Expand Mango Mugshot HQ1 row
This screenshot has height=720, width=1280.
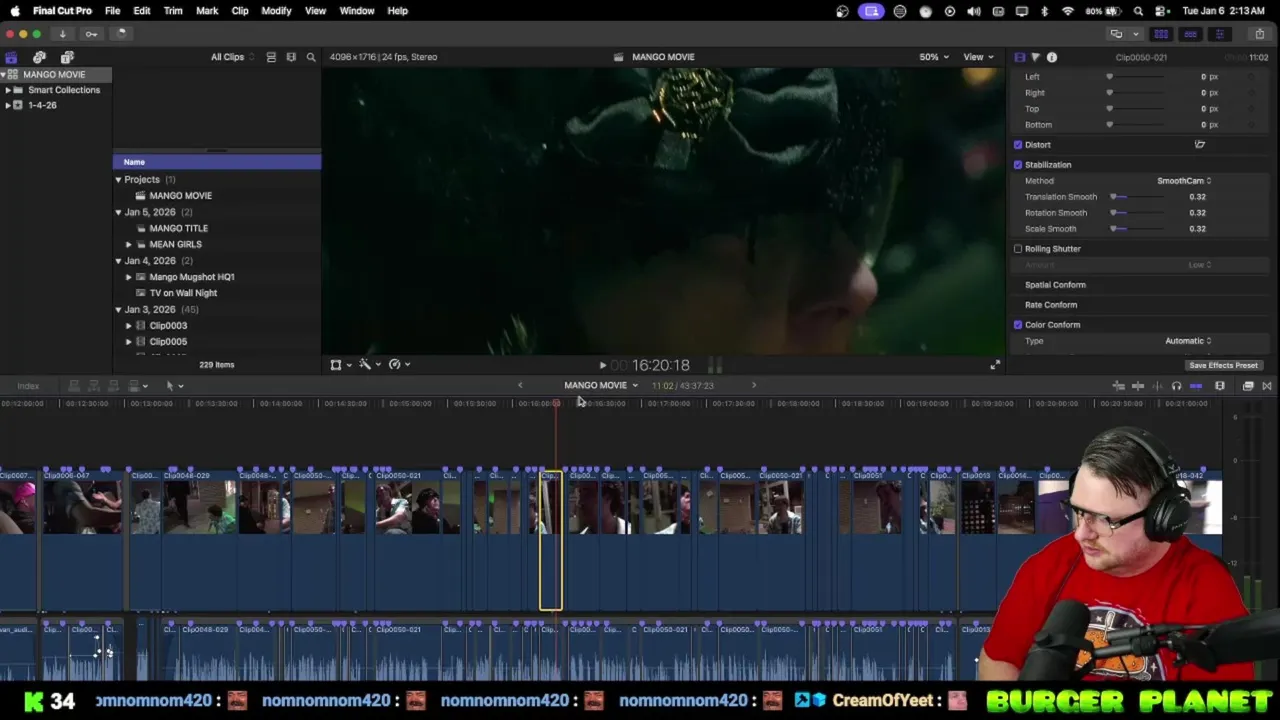(x=128, y=277)
